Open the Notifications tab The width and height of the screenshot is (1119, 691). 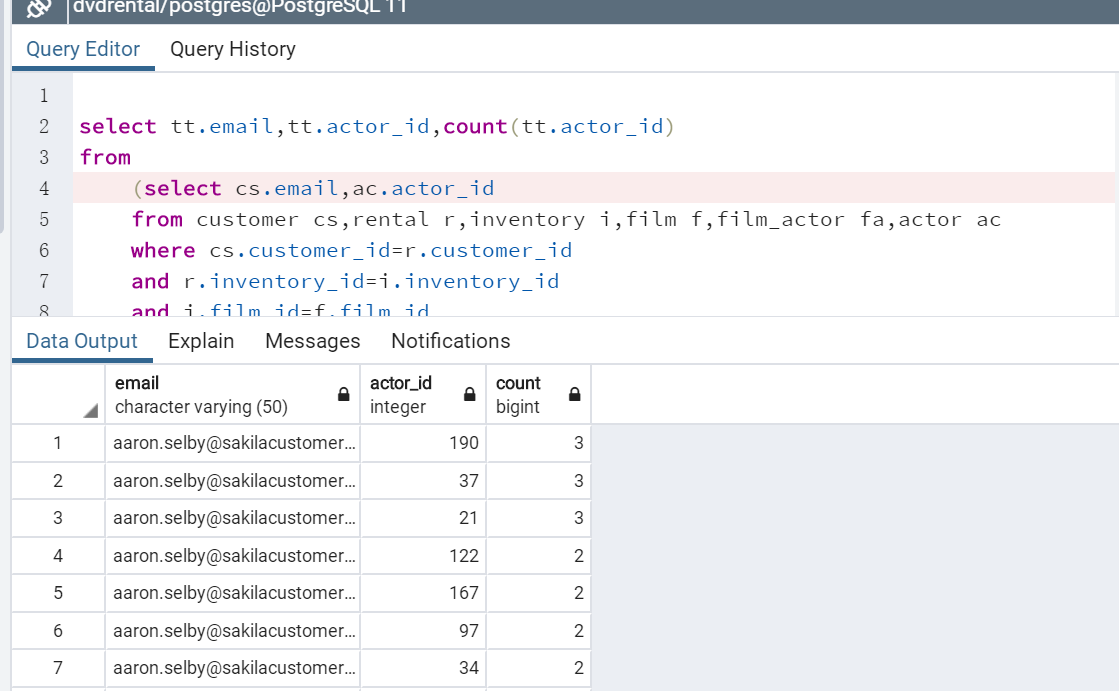point(450,341)
